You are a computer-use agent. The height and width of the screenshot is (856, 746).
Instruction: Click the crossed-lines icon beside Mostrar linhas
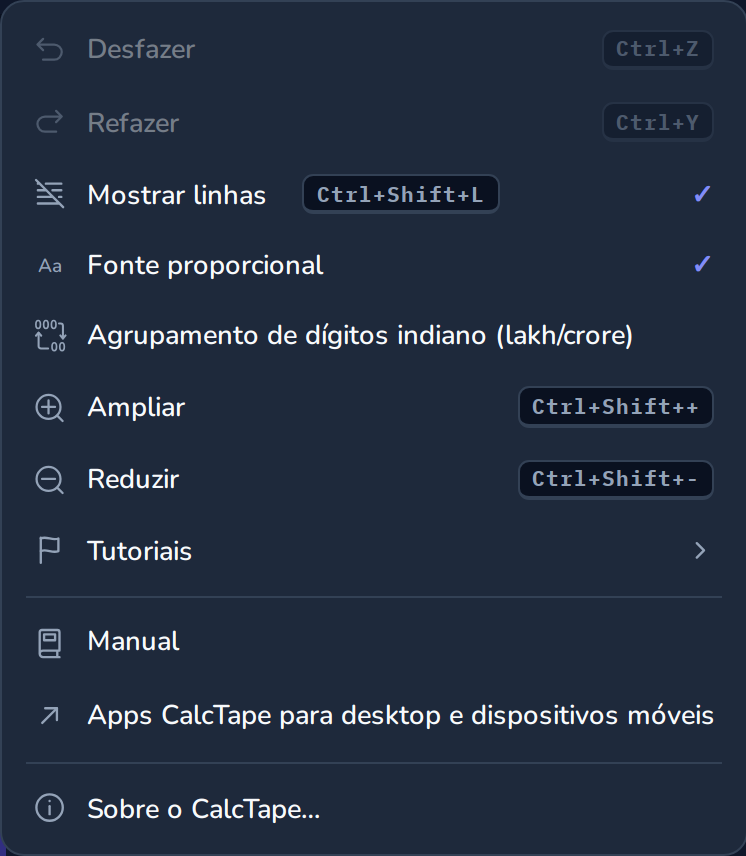[x=50, y=194]
